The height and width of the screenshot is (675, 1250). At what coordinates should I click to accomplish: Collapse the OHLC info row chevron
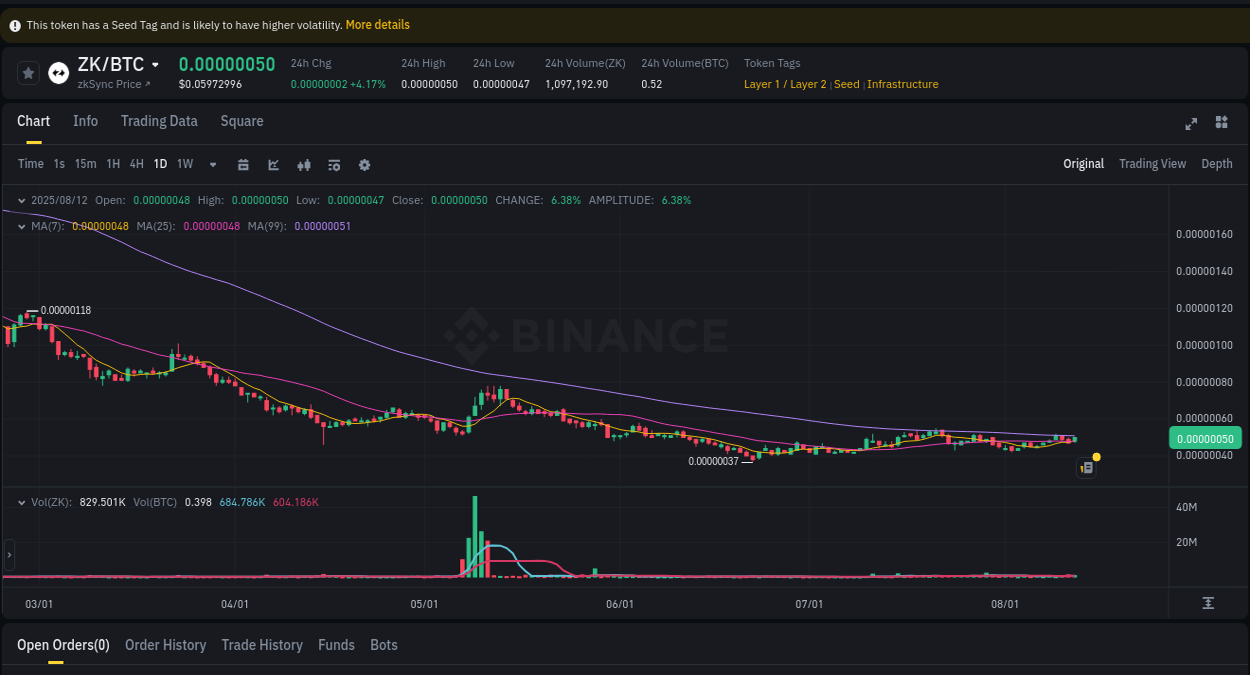pyautogui.click(x=20, y=200)
